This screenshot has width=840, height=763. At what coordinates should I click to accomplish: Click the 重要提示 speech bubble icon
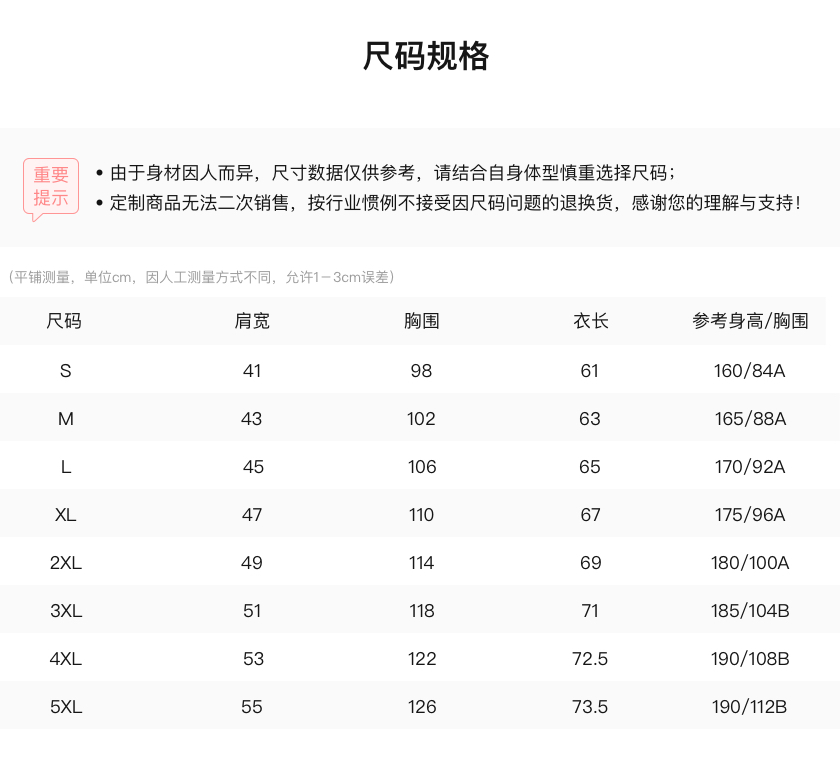(51, 190)
